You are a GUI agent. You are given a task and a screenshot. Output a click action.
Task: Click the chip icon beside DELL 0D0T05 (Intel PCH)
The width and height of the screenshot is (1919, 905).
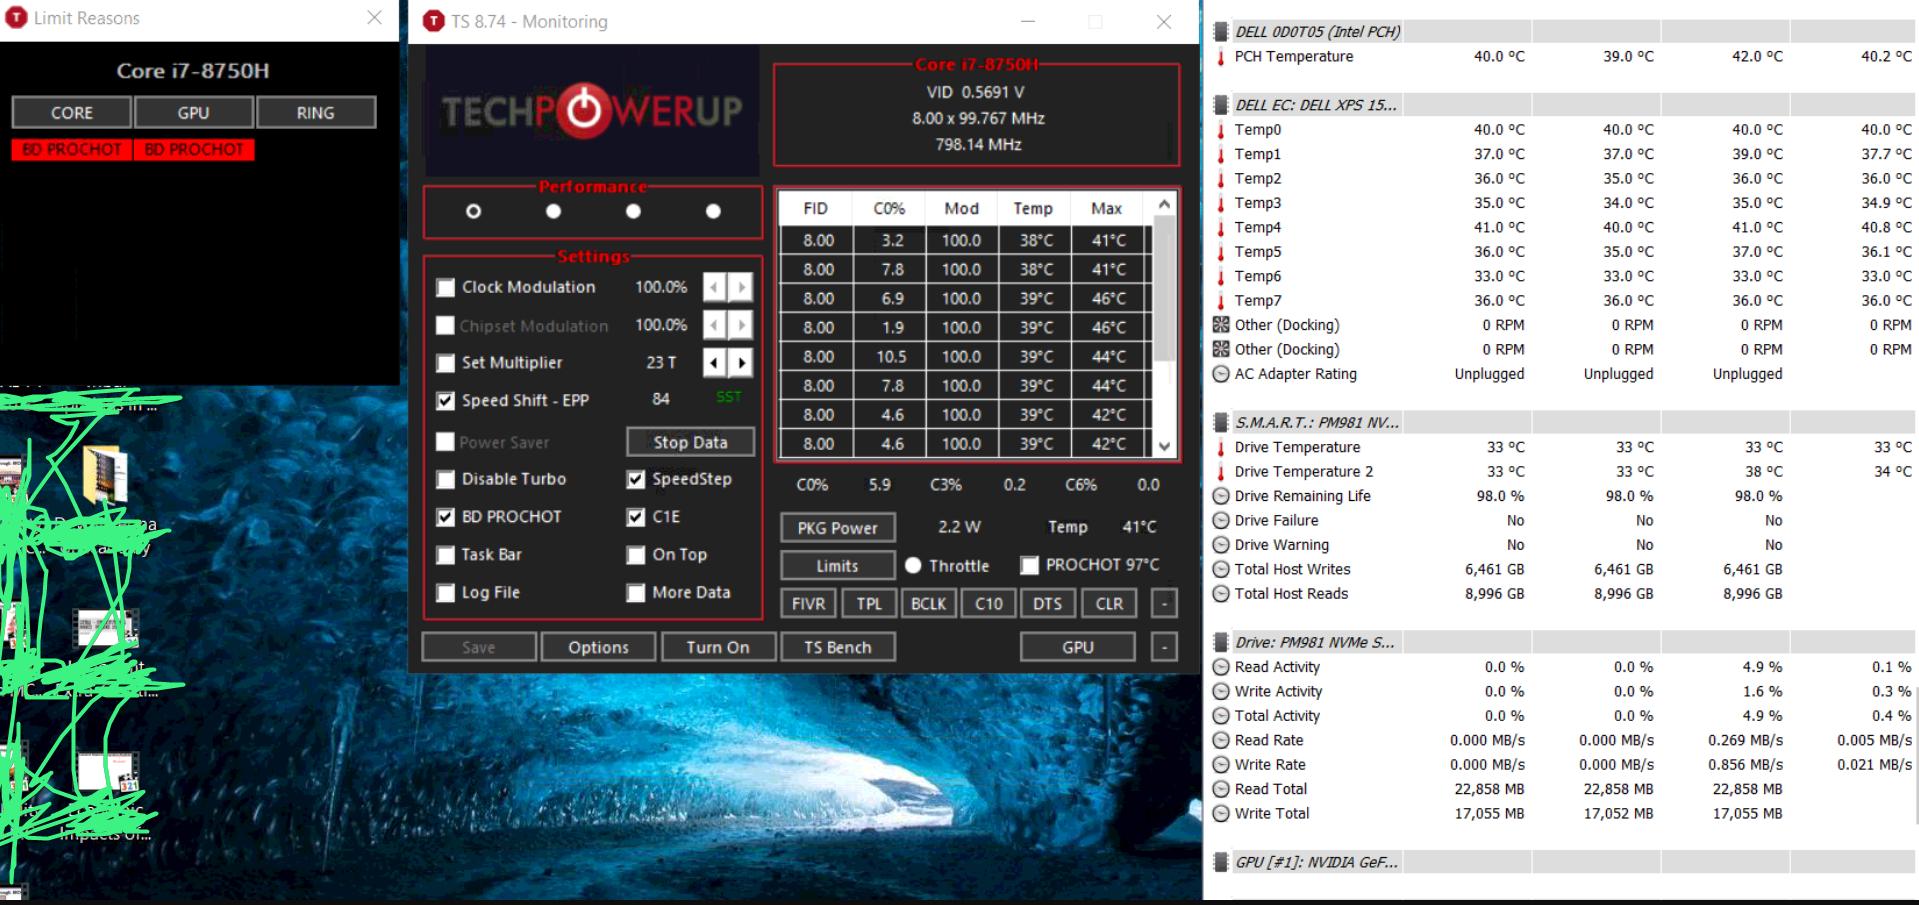point(1221,32)
